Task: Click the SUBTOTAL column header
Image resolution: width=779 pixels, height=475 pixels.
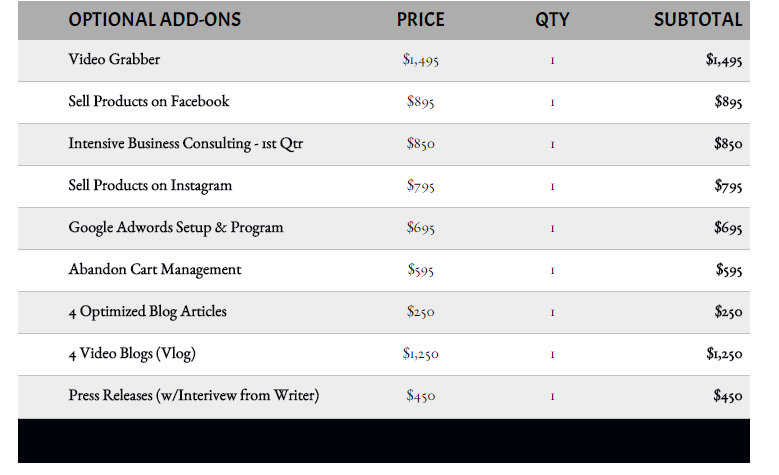Action: pos(698,19)
